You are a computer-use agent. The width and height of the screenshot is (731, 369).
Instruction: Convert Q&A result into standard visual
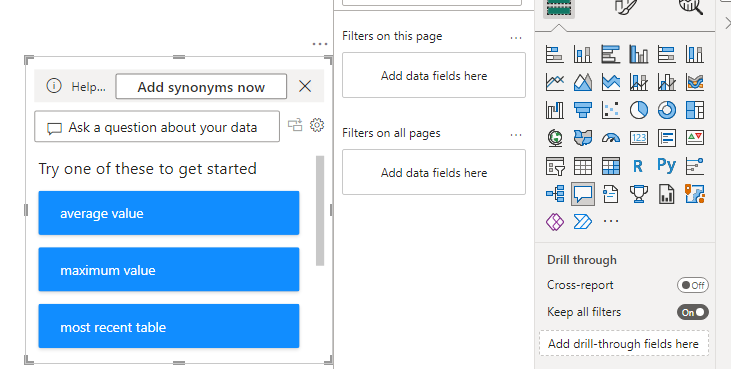coord(295,125)
